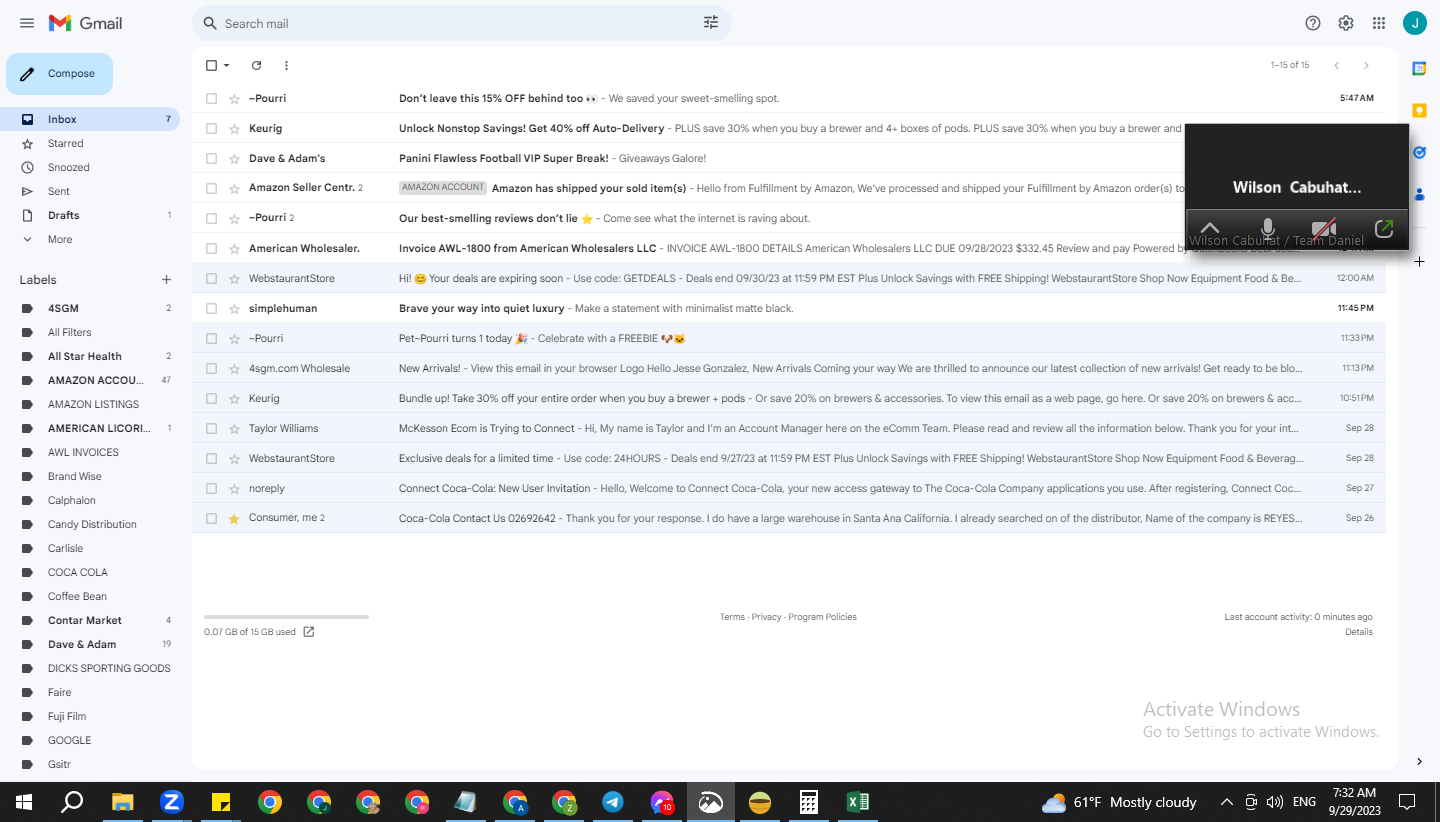Click the Google account avatar J
The height and width of the screenshot is (822, 1440).
click(1414, 23)
